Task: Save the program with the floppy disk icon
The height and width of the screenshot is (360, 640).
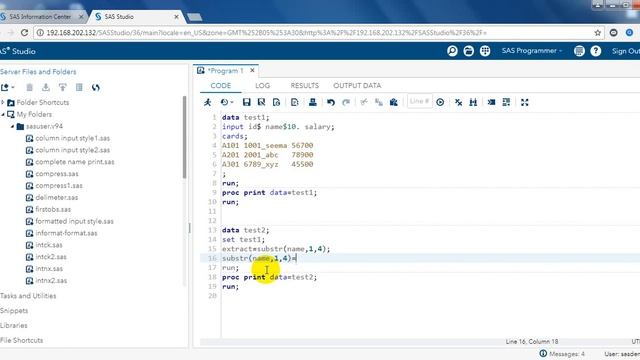Action: [247, 102]
